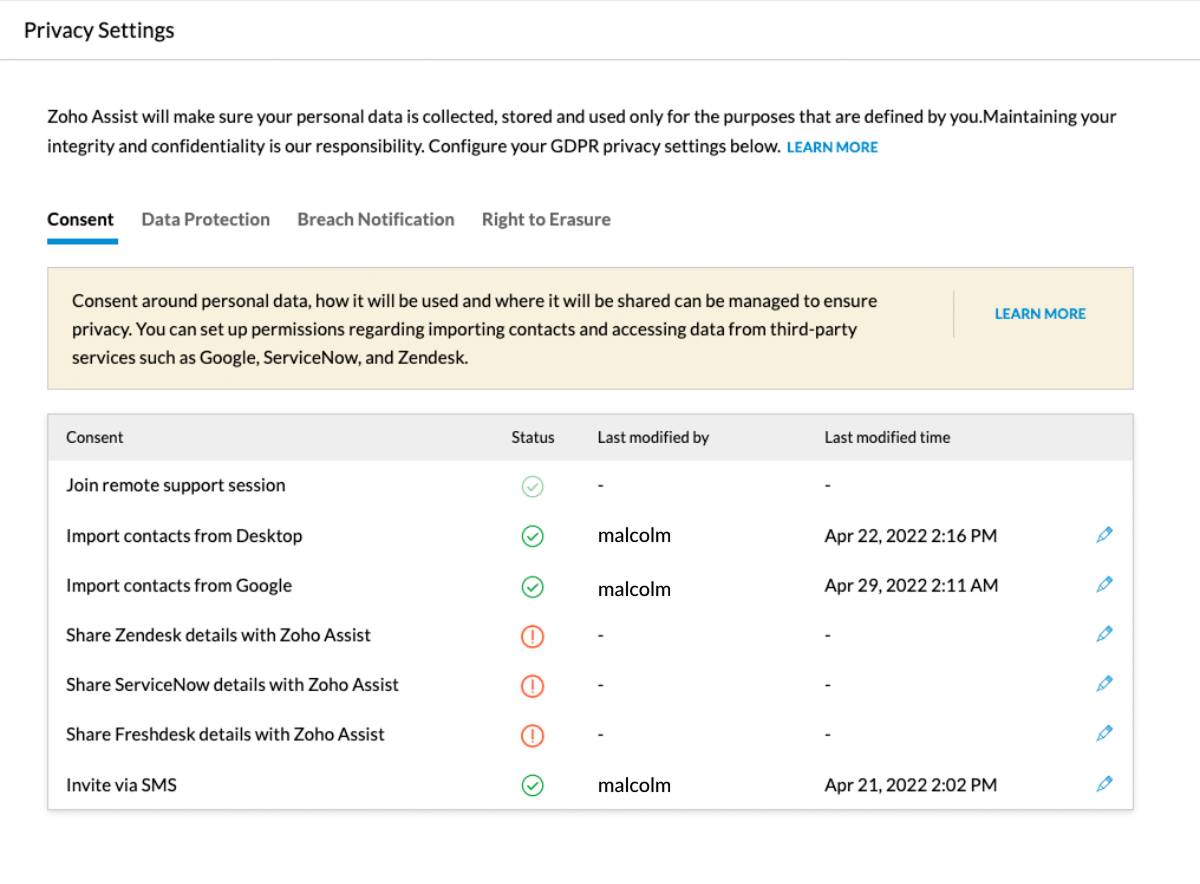Viewport: 1200px width, 884px height.
Task: Click green check status for Import from Desktop
Action: click(532, 537)
